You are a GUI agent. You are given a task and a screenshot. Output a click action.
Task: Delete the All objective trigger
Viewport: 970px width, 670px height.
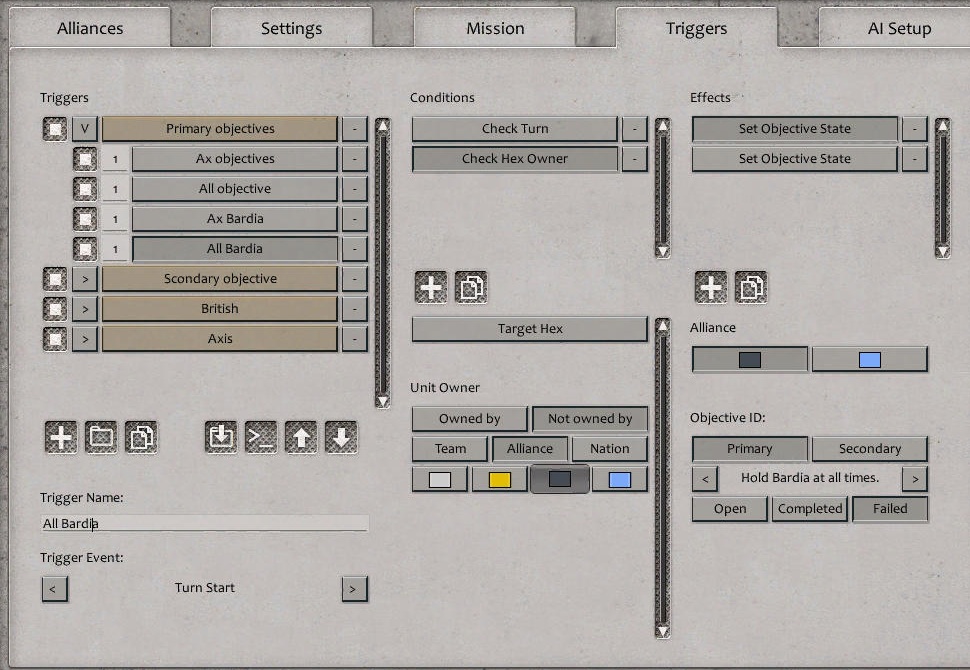[355, 189]
